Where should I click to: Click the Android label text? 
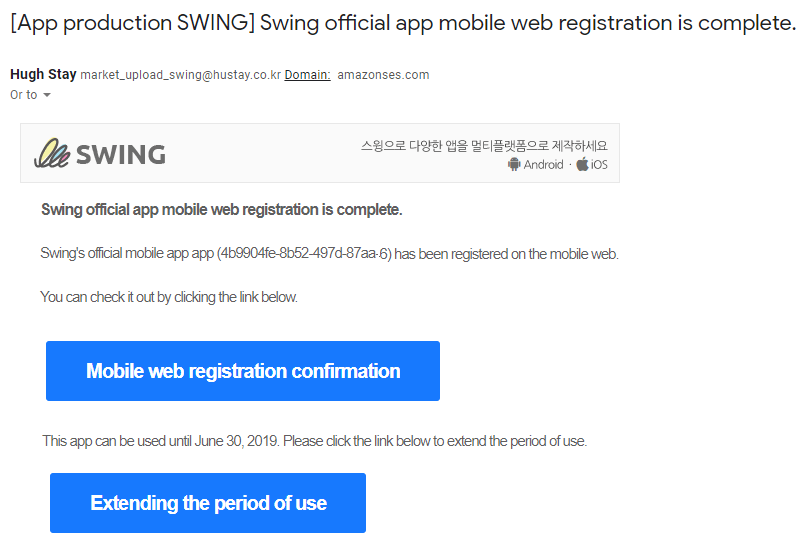coord(543,165)
